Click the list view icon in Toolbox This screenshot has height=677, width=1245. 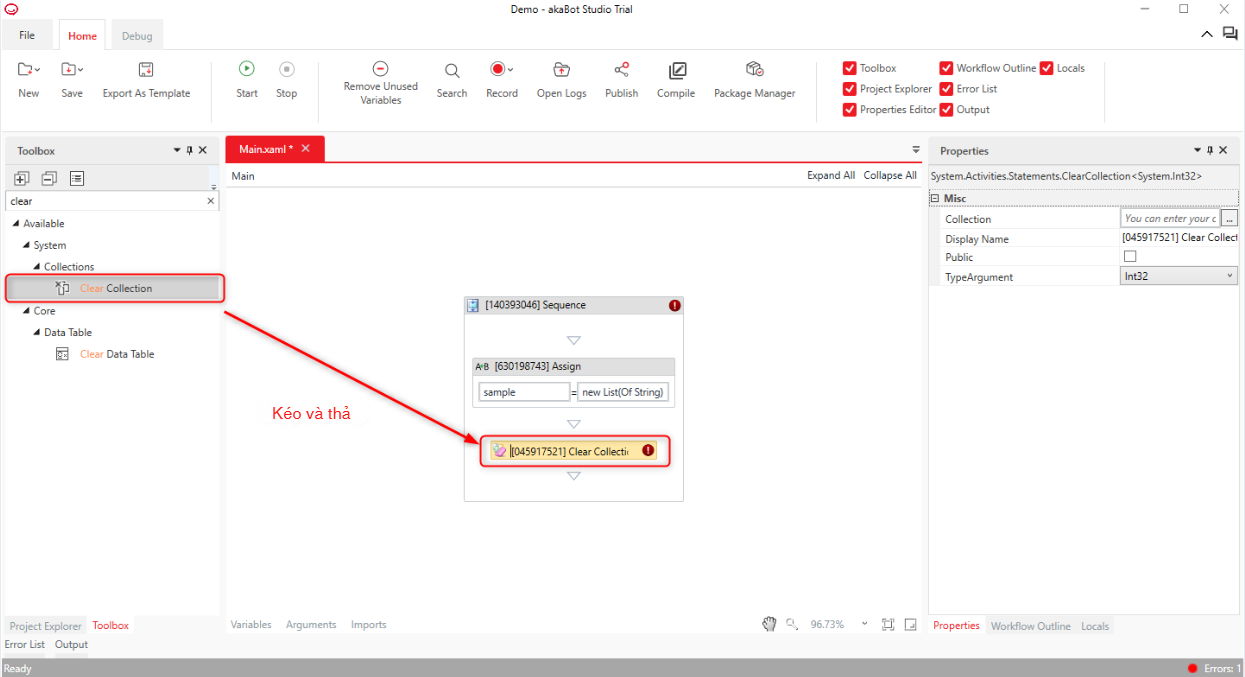pos(77,178)
